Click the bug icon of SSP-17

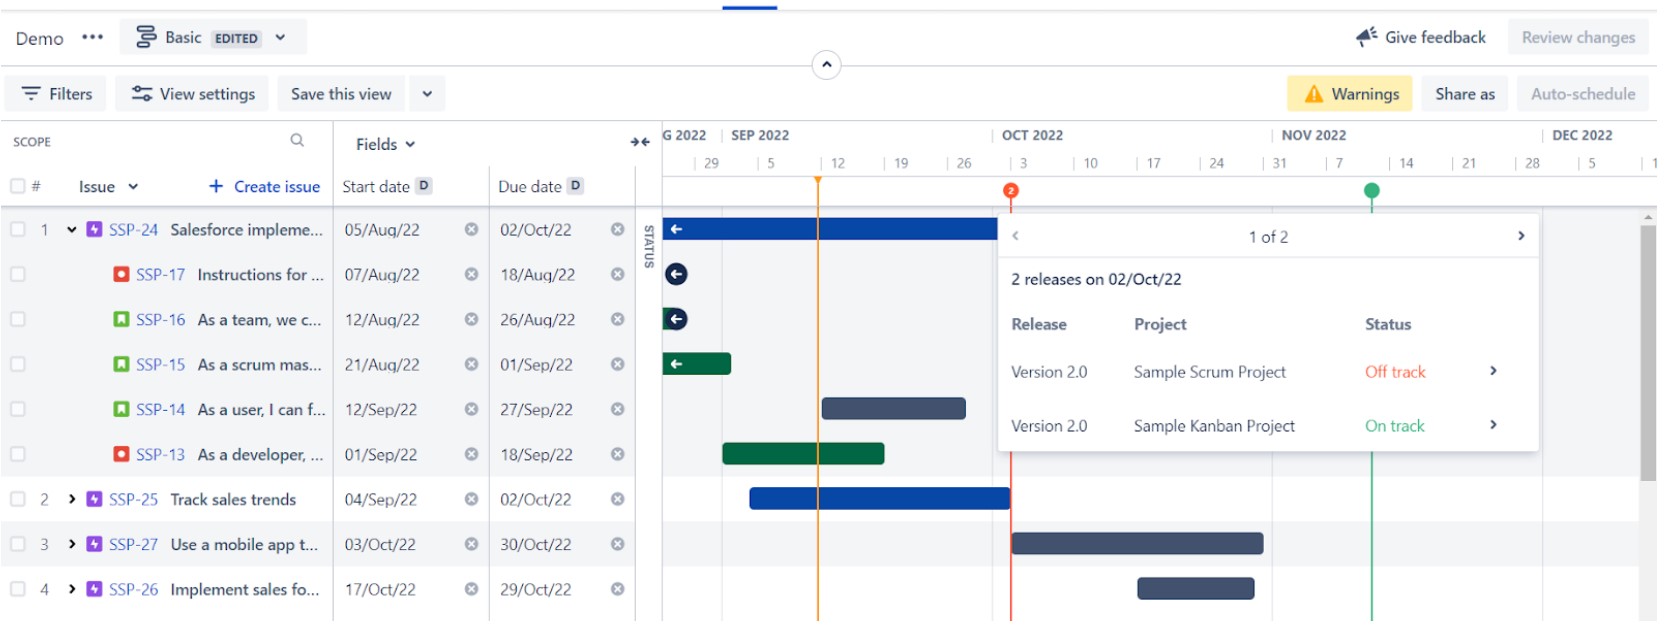coord(121,274)
